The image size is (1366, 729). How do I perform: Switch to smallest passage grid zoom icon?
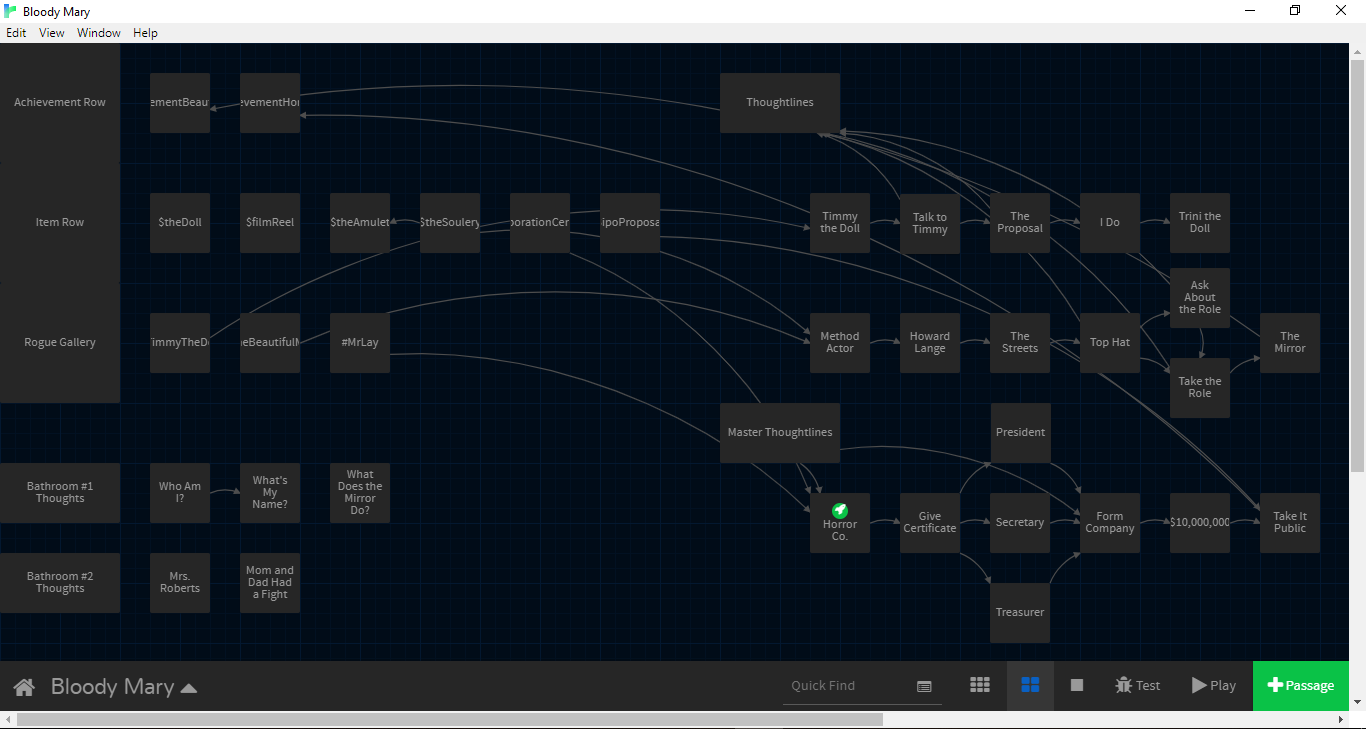[980, 685]
